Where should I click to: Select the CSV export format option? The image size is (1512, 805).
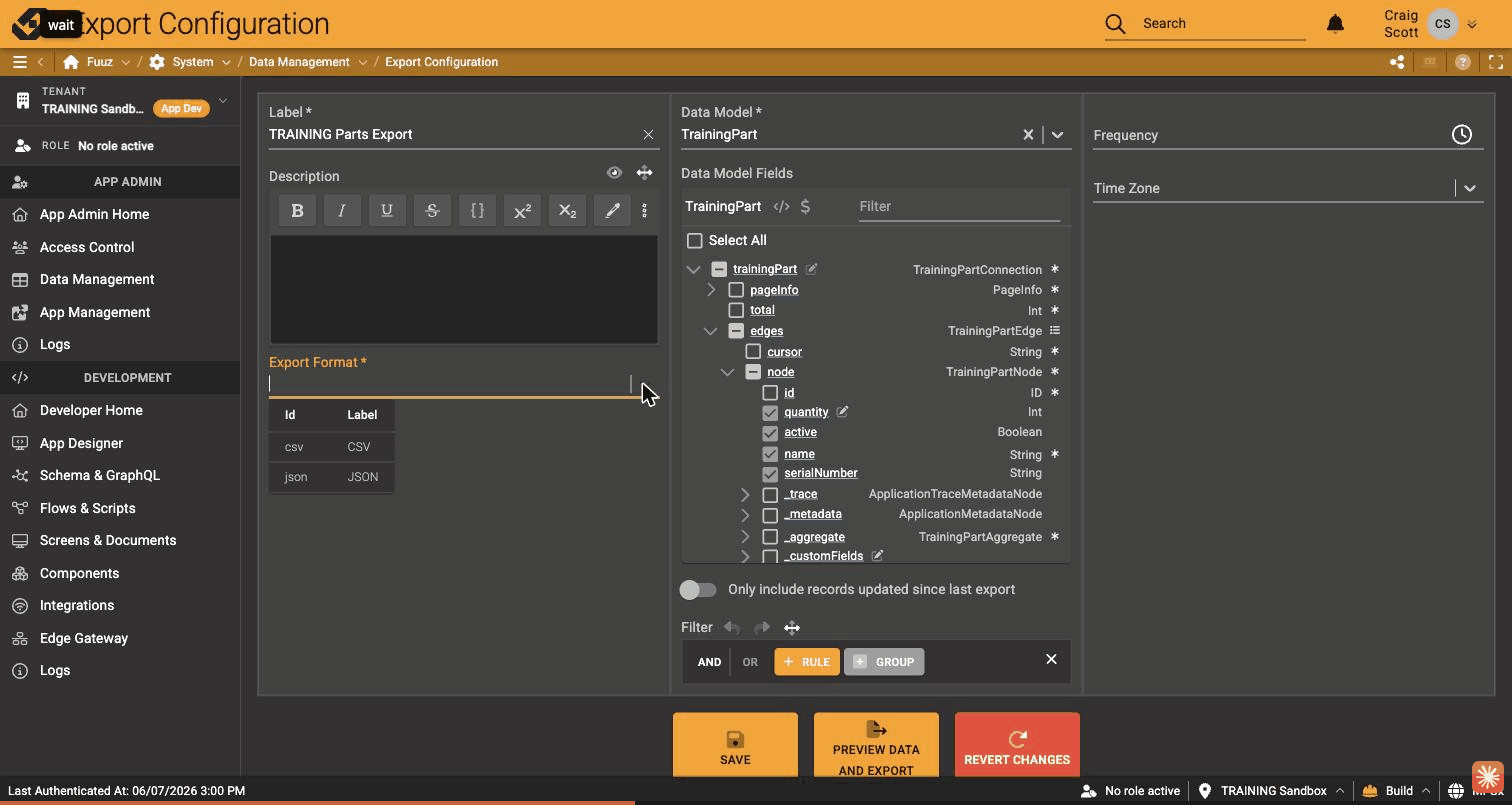[331, 447]
